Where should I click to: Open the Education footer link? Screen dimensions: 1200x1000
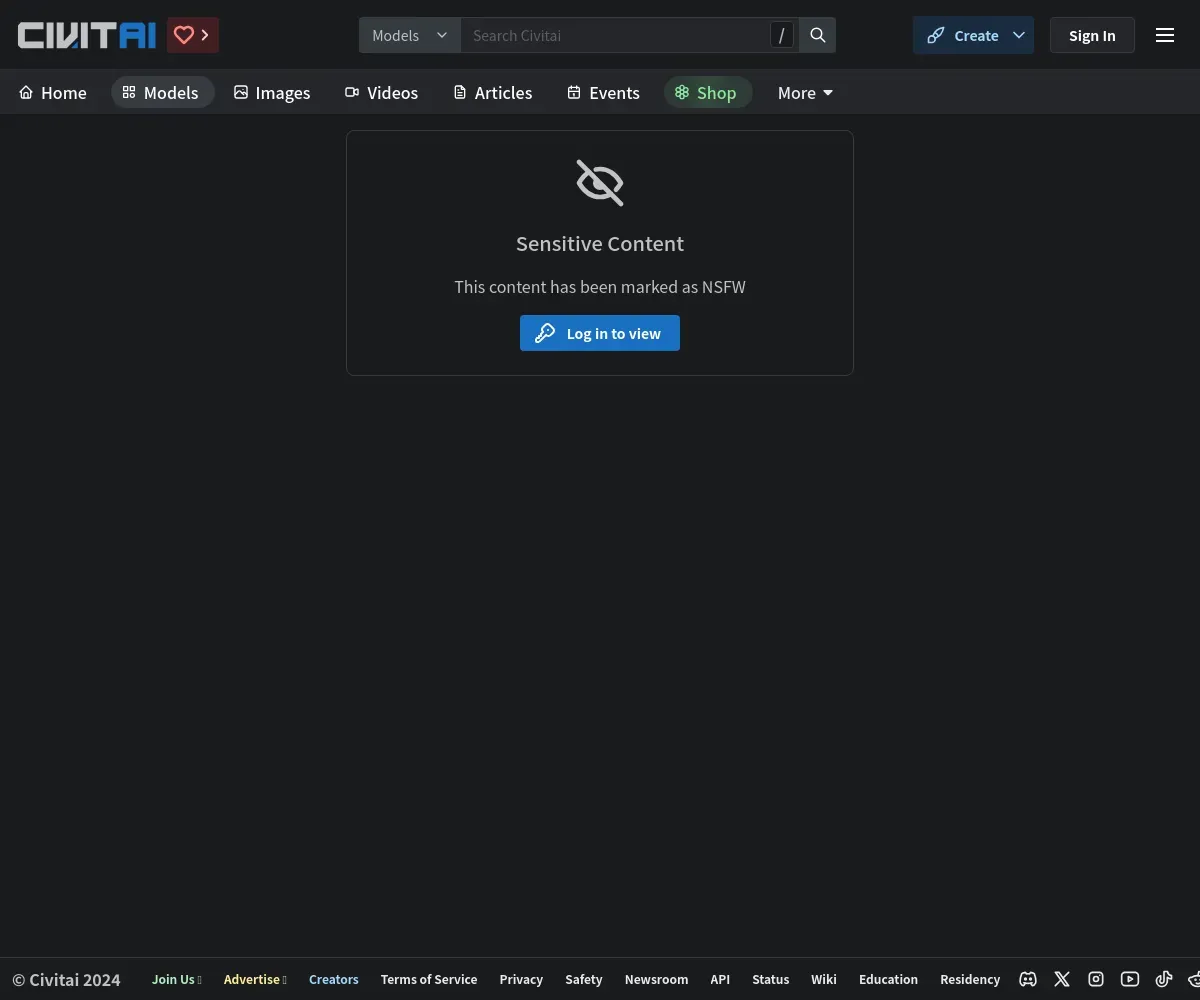click(x=888, y=979)
